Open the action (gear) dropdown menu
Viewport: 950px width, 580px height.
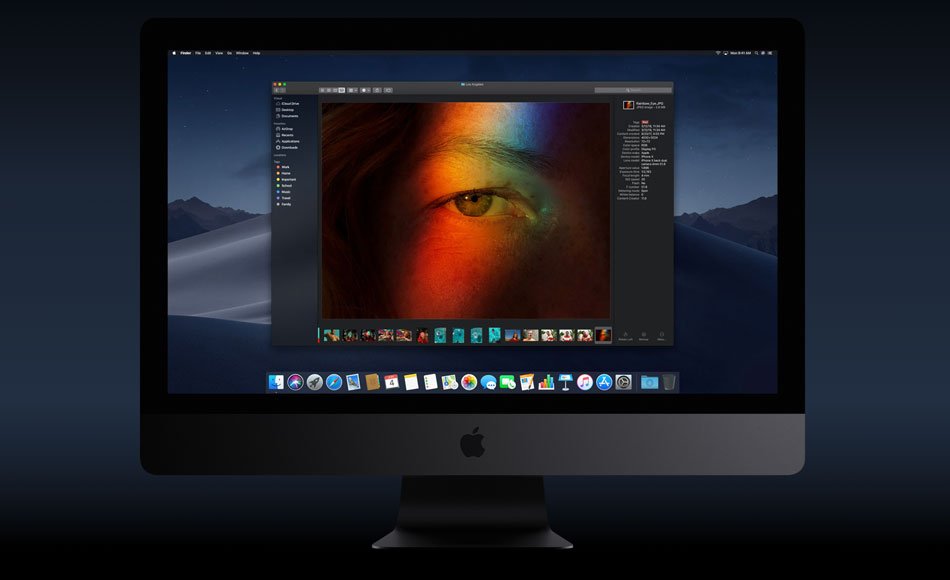(364, 90)
